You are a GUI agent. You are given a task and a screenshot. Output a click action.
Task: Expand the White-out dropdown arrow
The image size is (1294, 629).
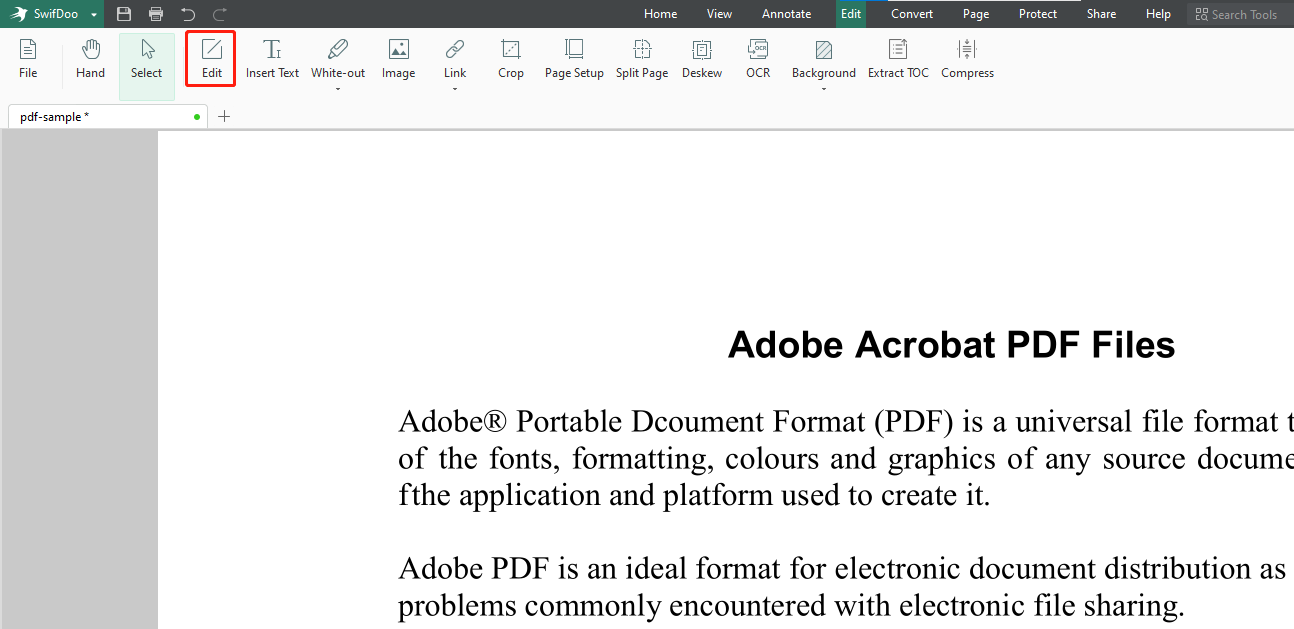338,89
